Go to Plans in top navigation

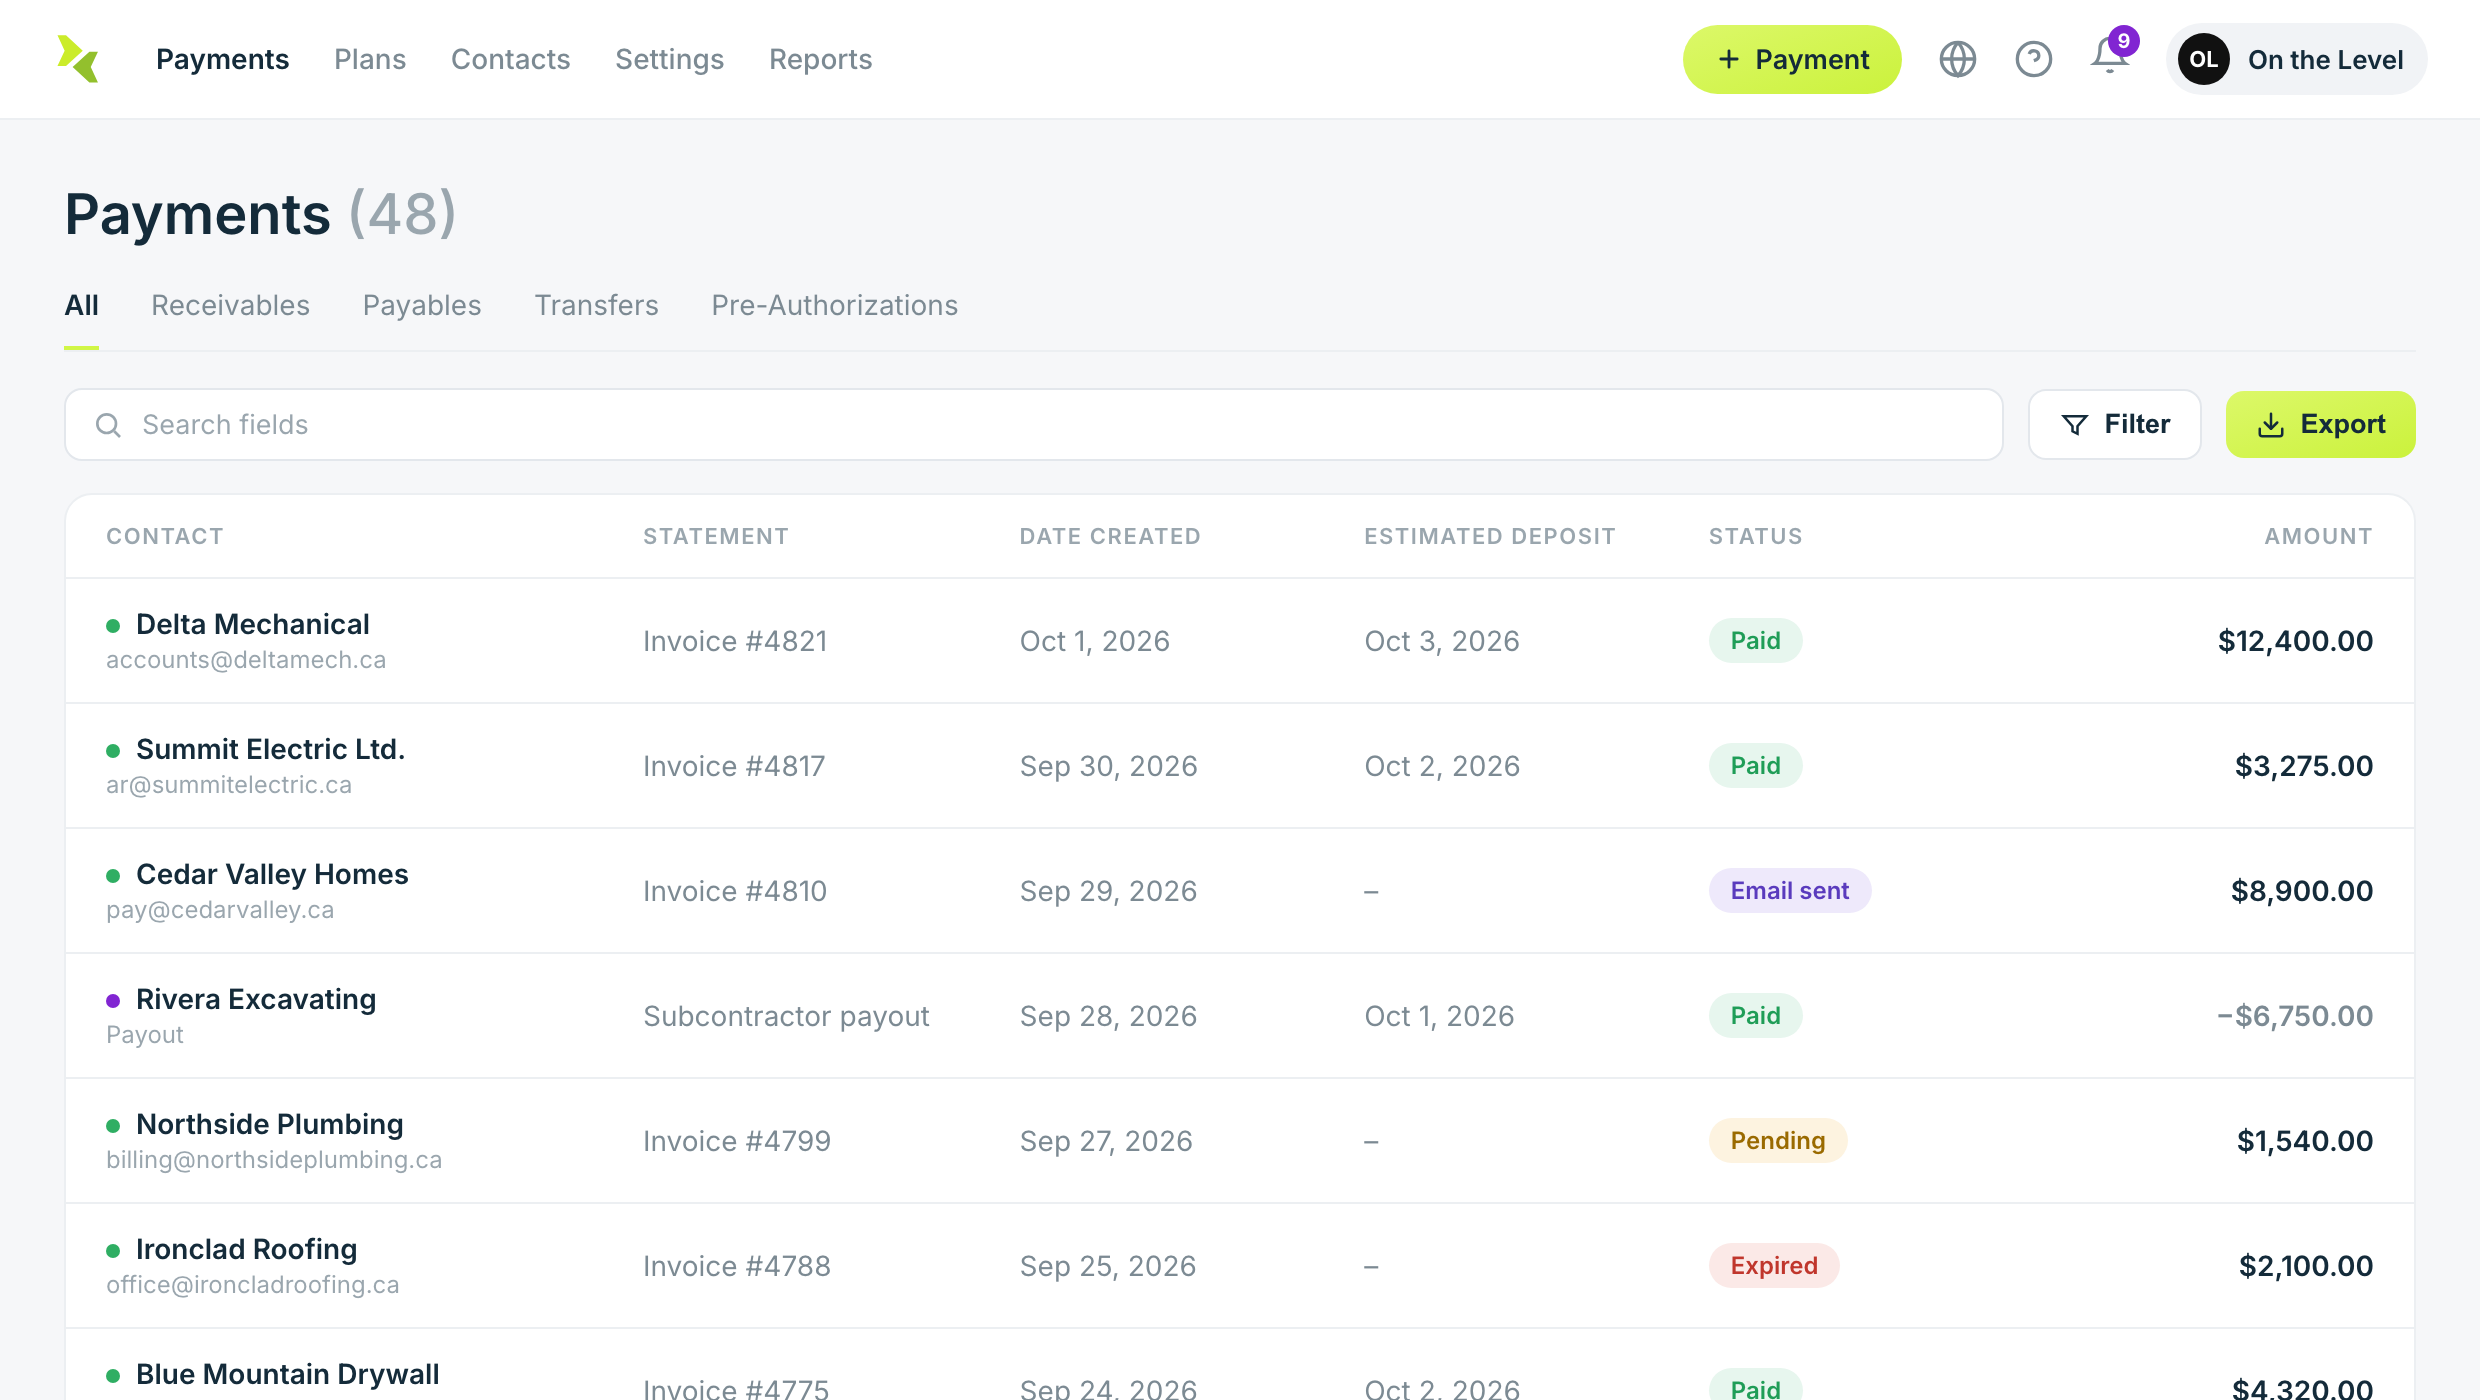pos(370,59)
